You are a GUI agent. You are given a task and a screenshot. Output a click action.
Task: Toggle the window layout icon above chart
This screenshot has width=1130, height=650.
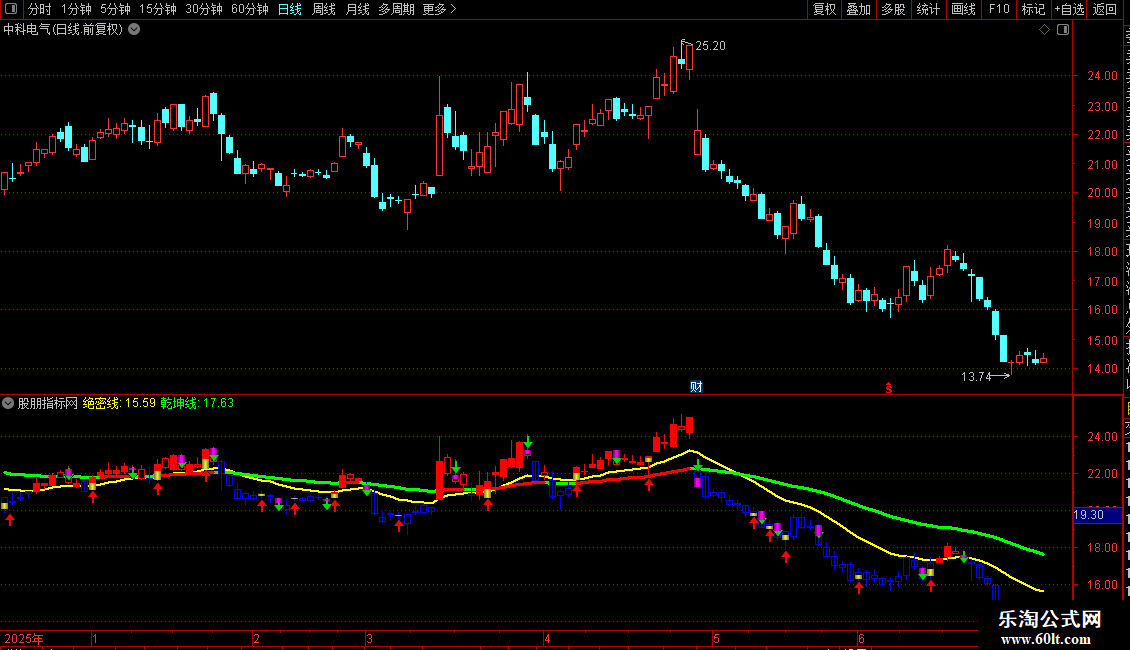tap(1063, 30)
